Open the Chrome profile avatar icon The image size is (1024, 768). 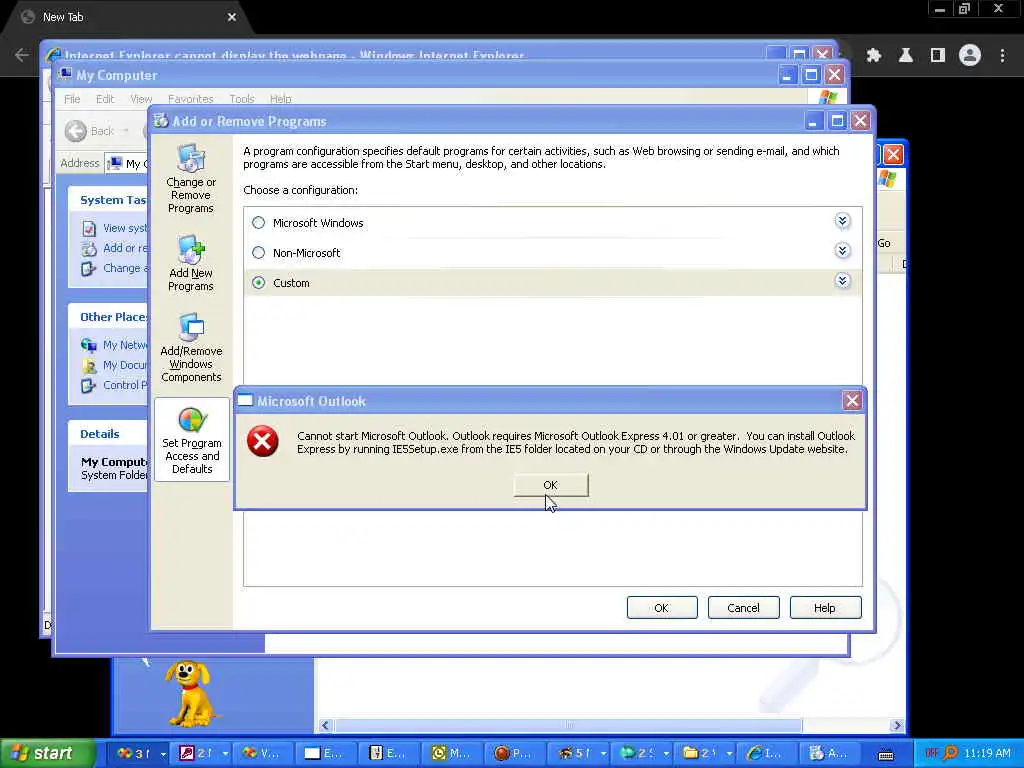(970, 56)
